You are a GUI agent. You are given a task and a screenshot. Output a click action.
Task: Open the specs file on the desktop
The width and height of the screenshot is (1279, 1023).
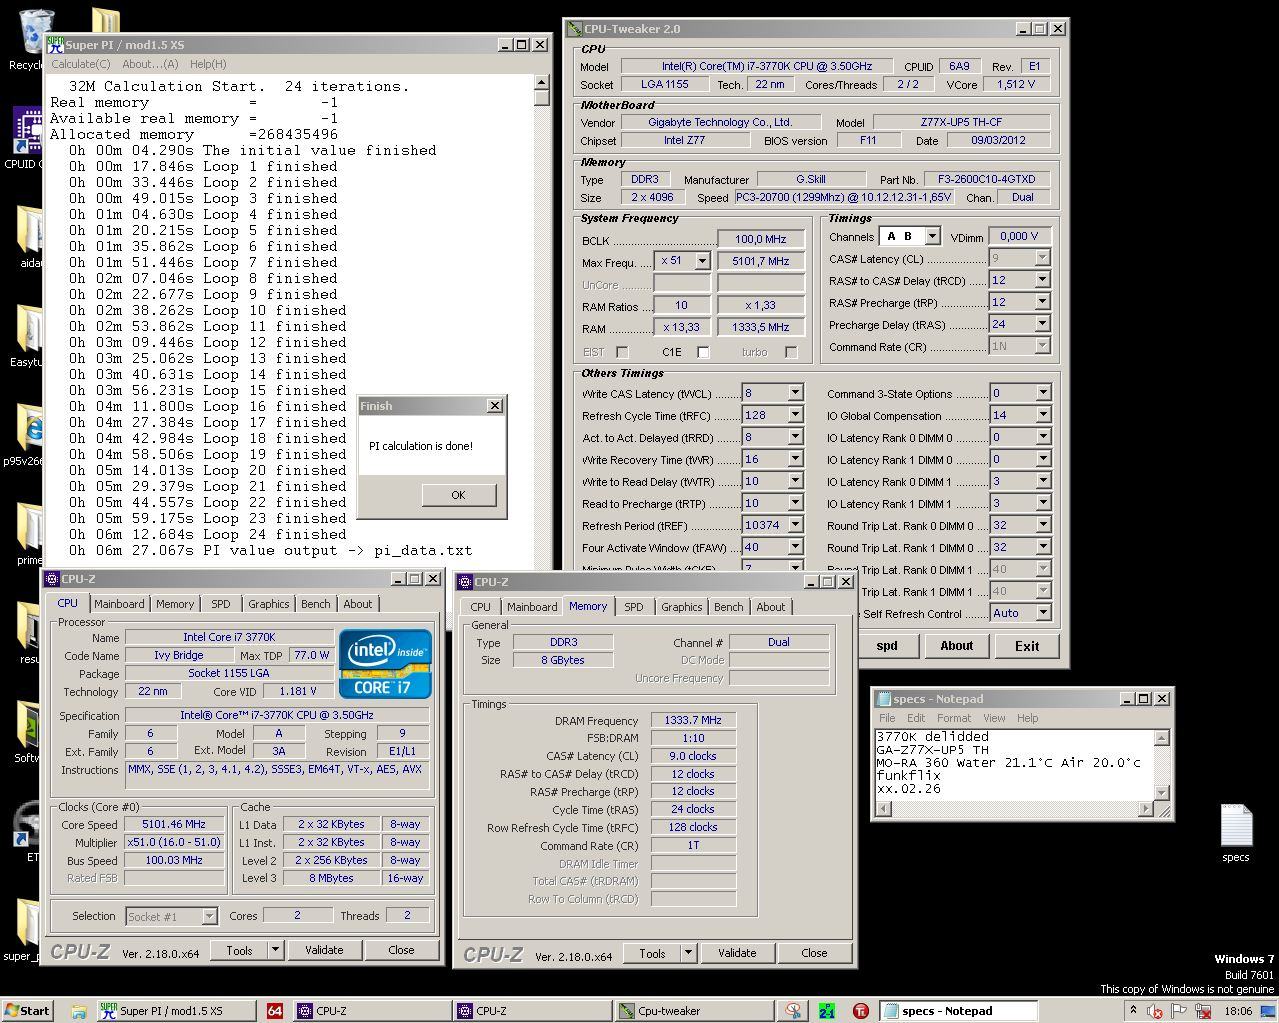(x=1236, y=828)
